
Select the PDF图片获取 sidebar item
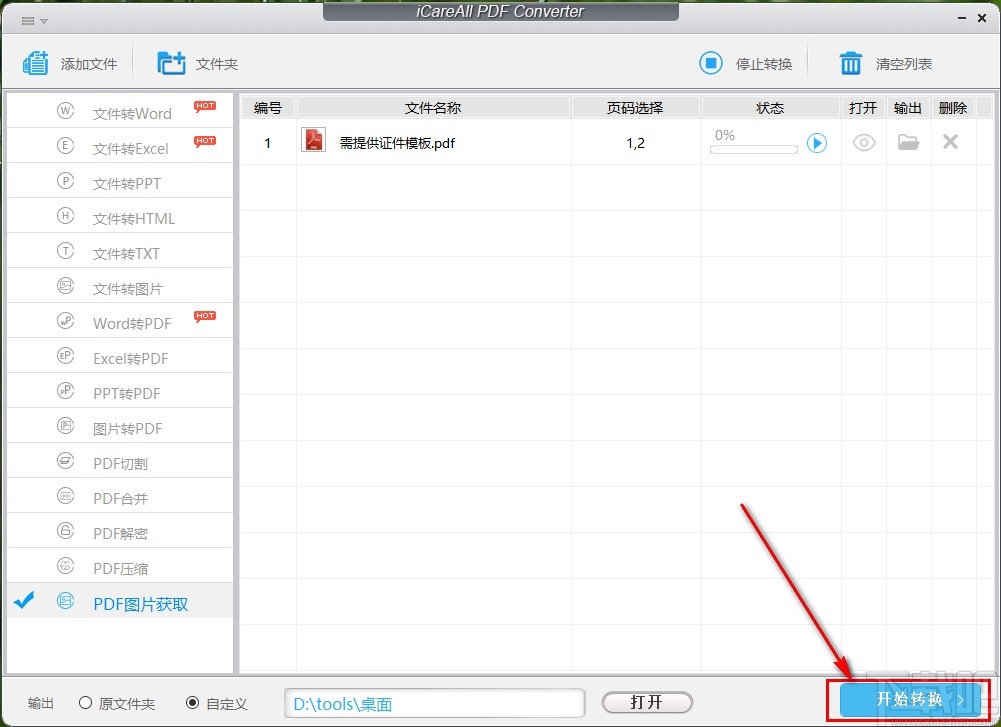[x=120, y=601]
